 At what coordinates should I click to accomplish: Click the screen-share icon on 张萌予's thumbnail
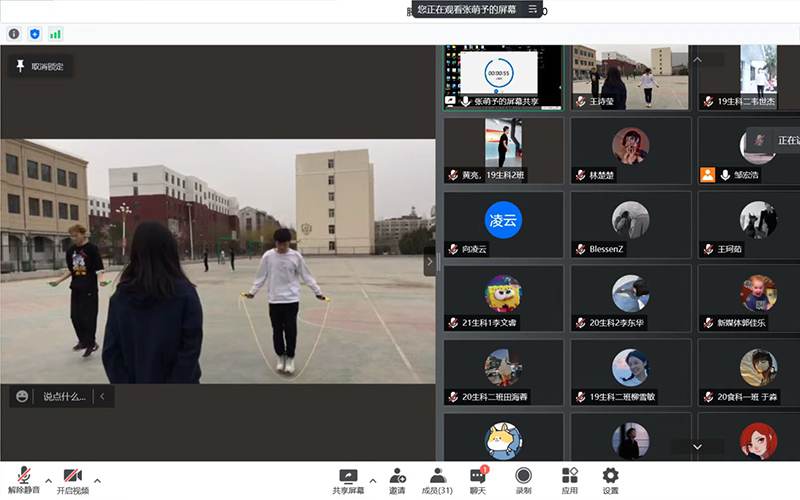[451, 101]
